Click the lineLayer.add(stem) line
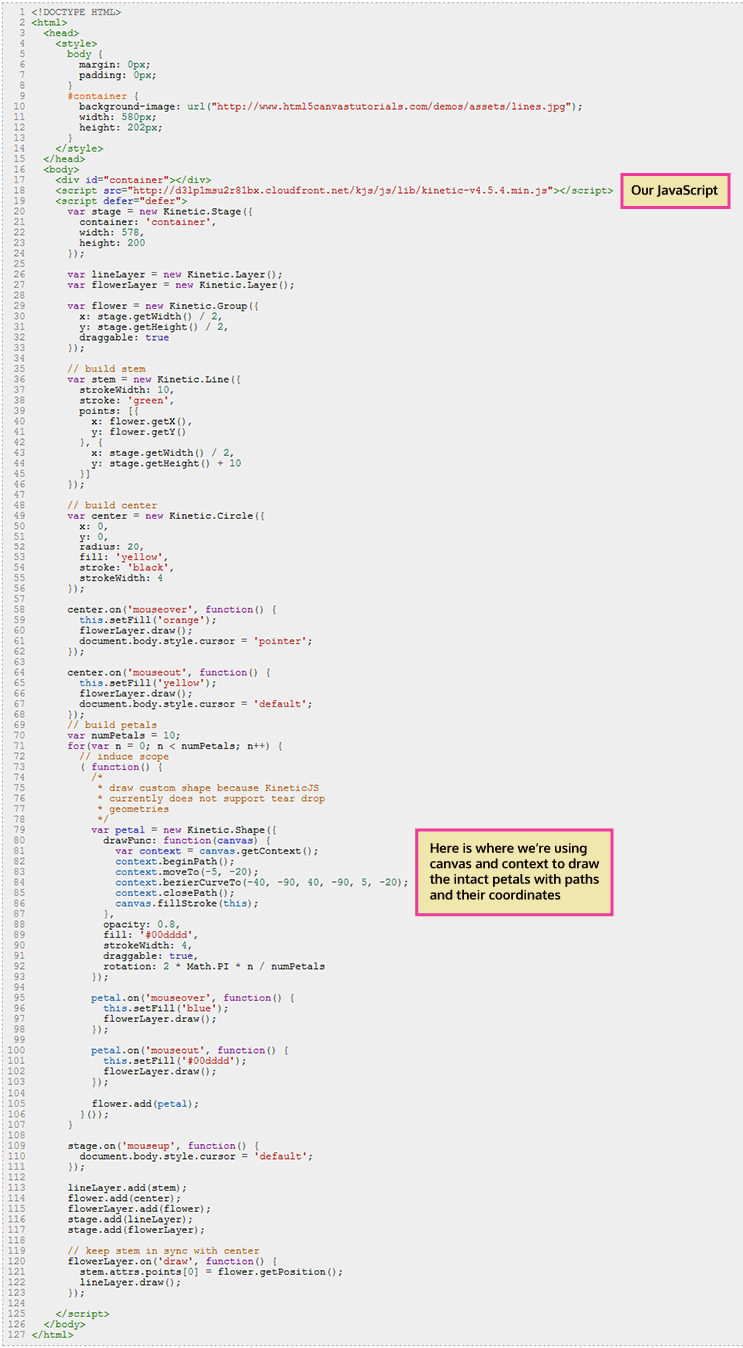Screen dimensions: 743x1348 (127, 1187)
